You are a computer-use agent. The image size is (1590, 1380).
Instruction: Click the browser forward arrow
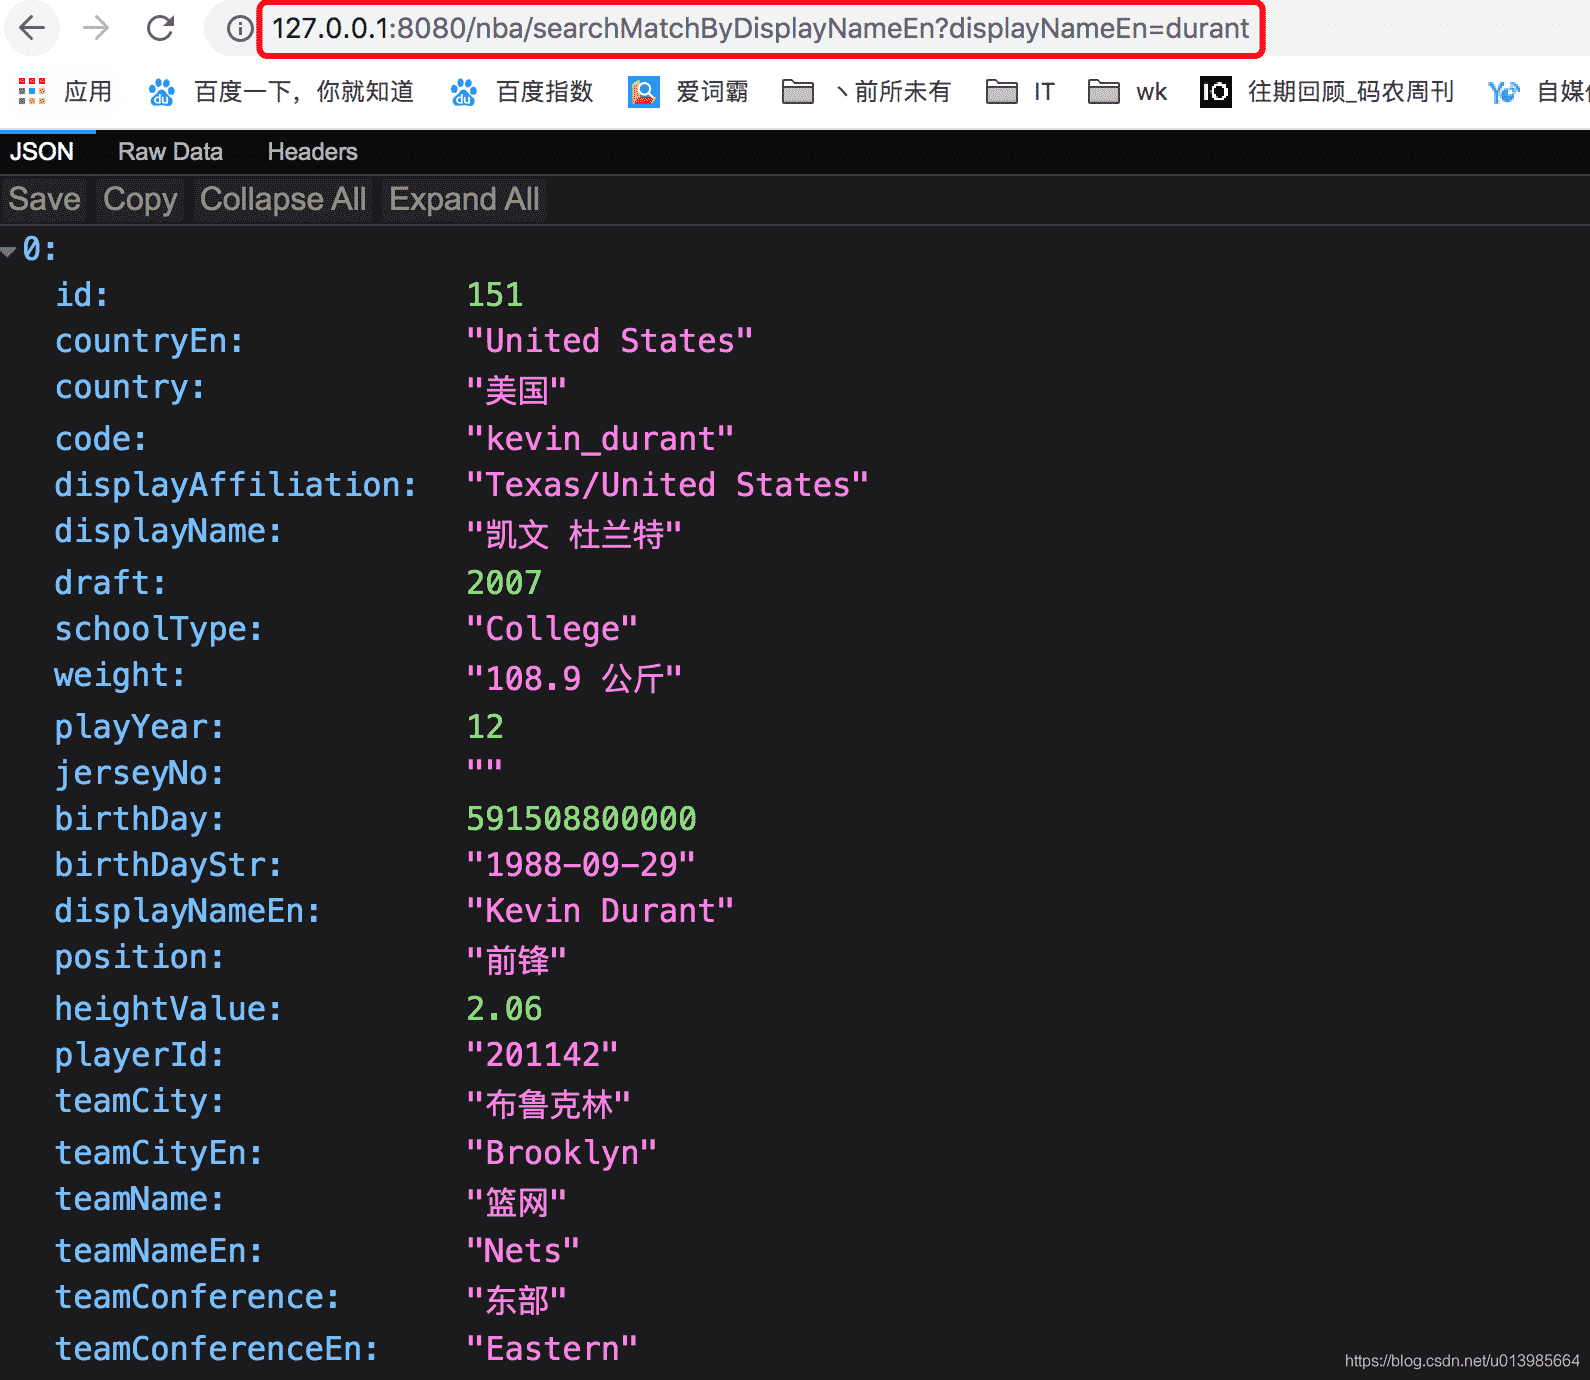pos(96,28)
